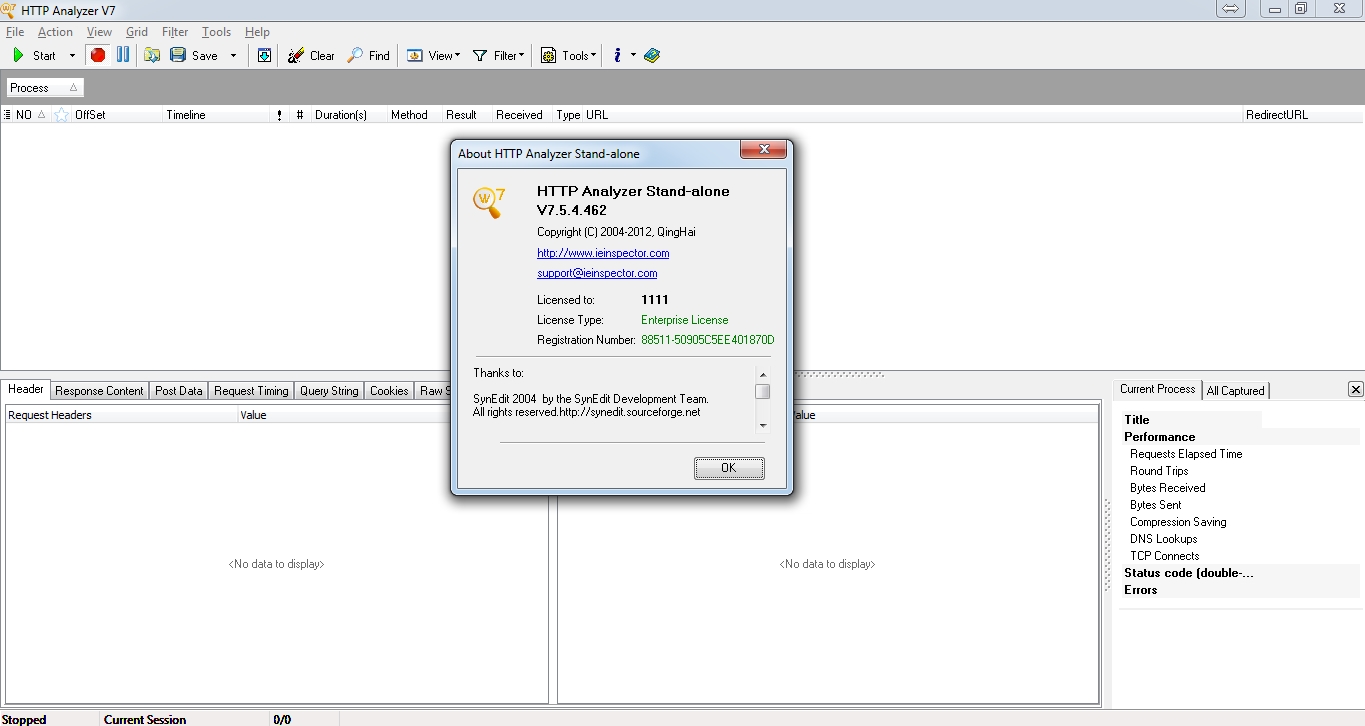Open the Action menu
The width and height of the screenshot is (1365, 726).
coord(55,32)
